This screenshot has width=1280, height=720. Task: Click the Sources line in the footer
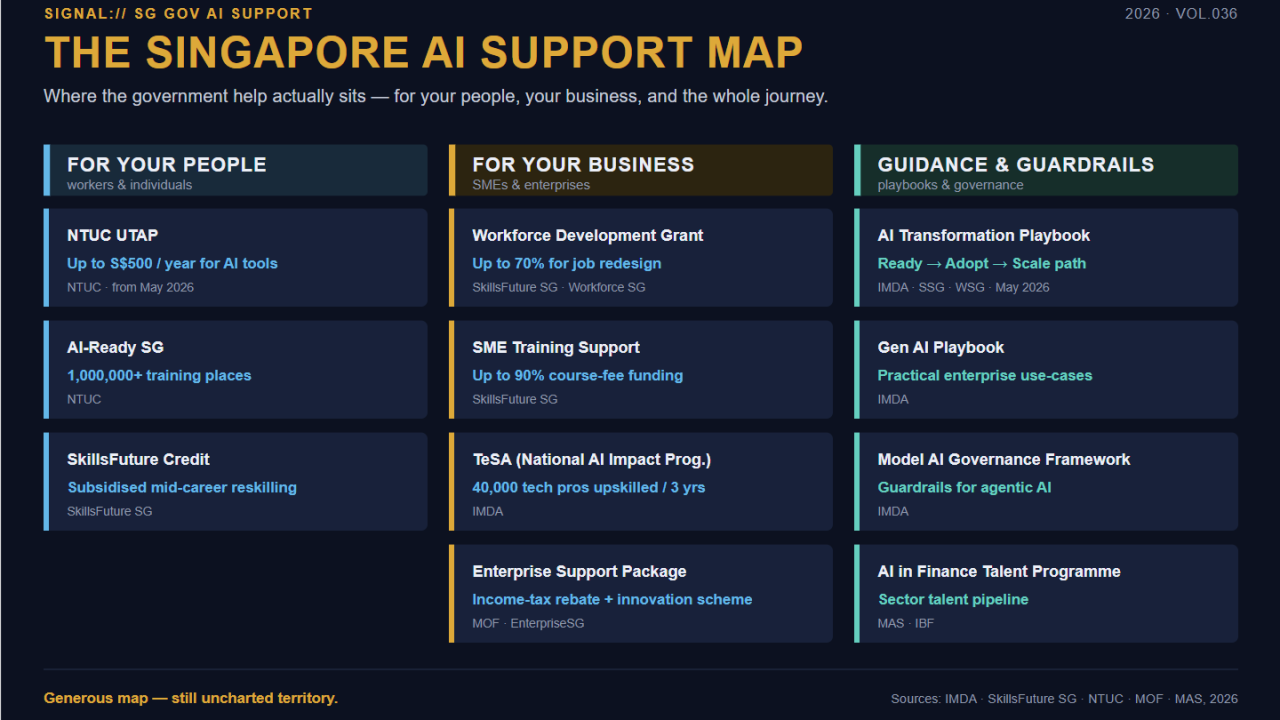pos(1064,699)
